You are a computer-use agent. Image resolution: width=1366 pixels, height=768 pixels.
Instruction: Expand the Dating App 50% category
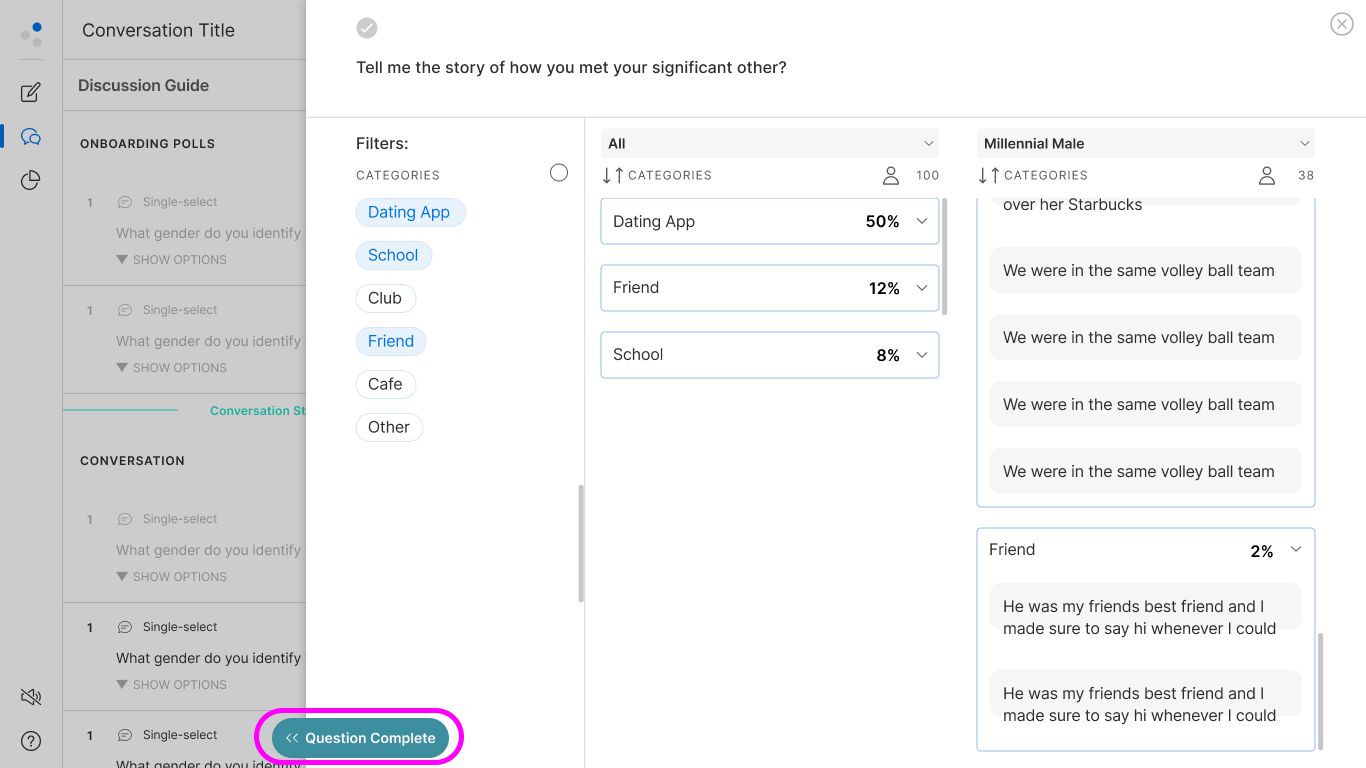click(x=770, y=221)
